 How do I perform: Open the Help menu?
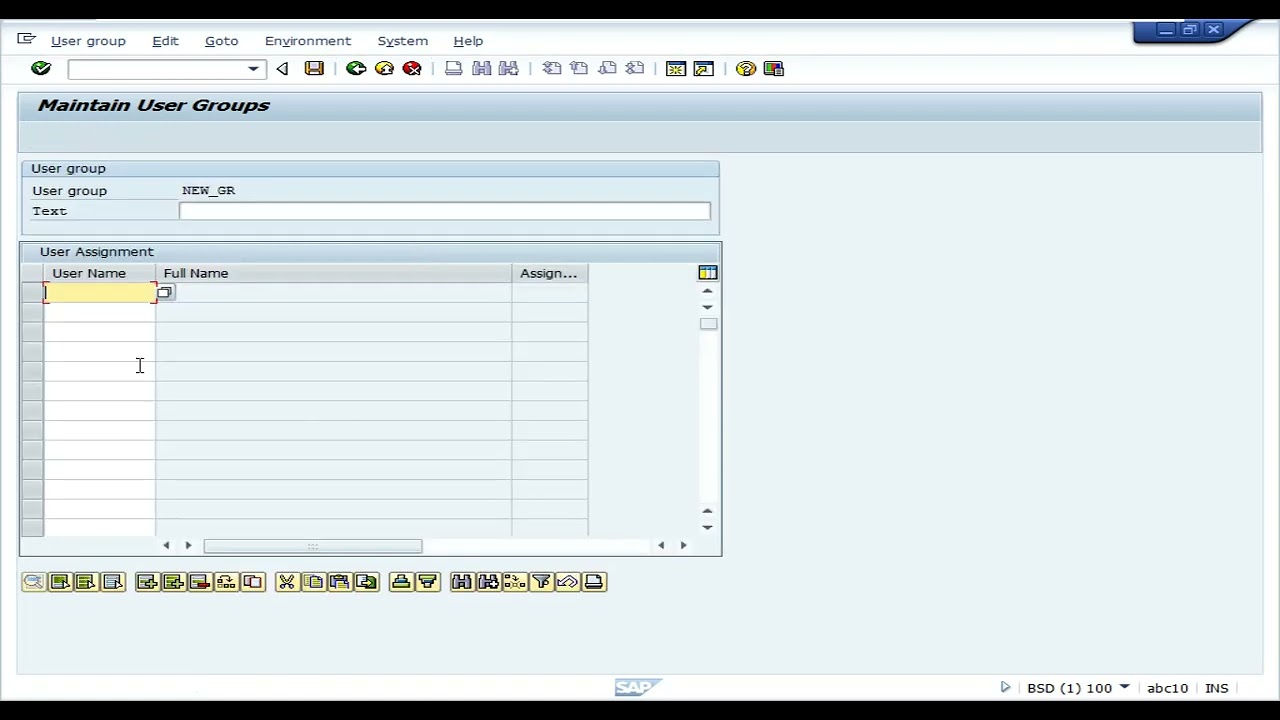coord(468,41)
